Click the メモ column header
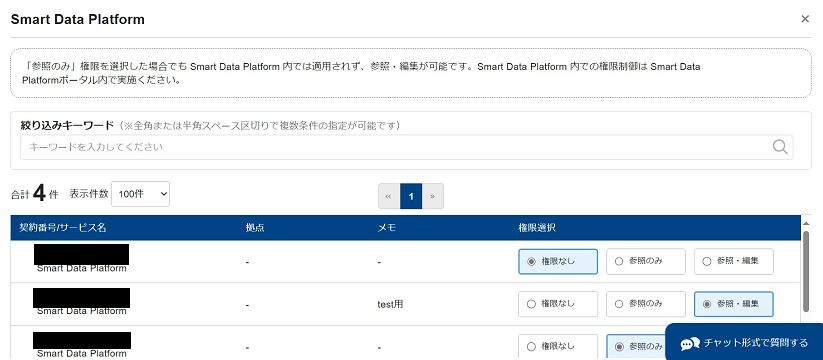 [387, 228]
